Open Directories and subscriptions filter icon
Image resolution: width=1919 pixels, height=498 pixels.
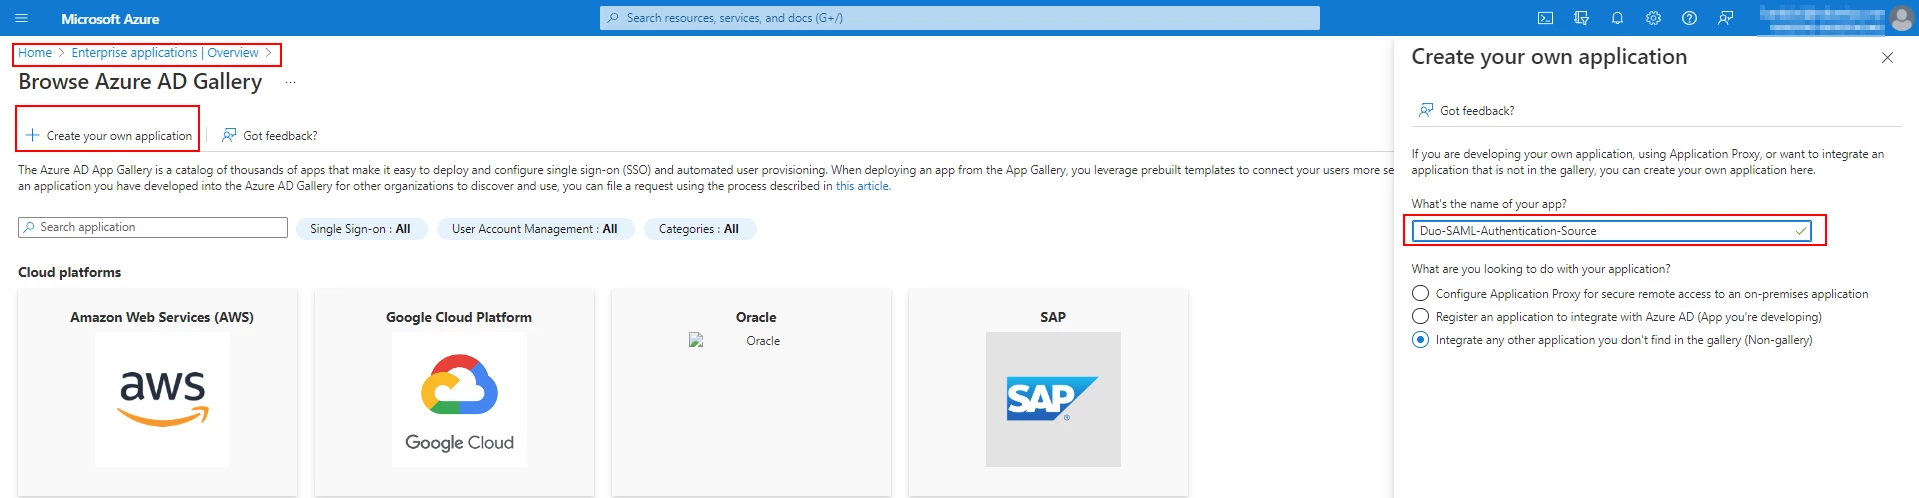(x=1581, y=18)
